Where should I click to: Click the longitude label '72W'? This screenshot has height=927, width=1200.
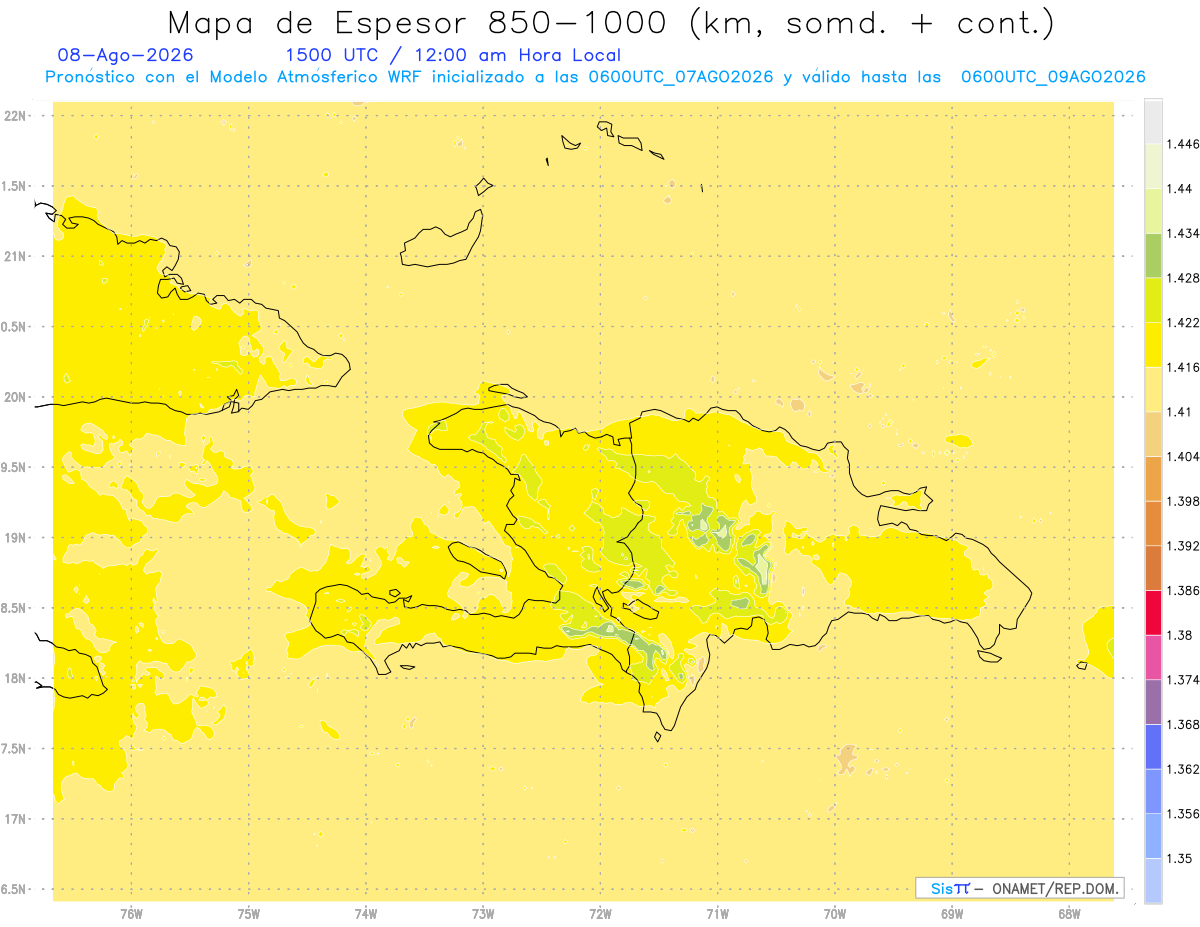pyautogui.click(x=600, y=914)
